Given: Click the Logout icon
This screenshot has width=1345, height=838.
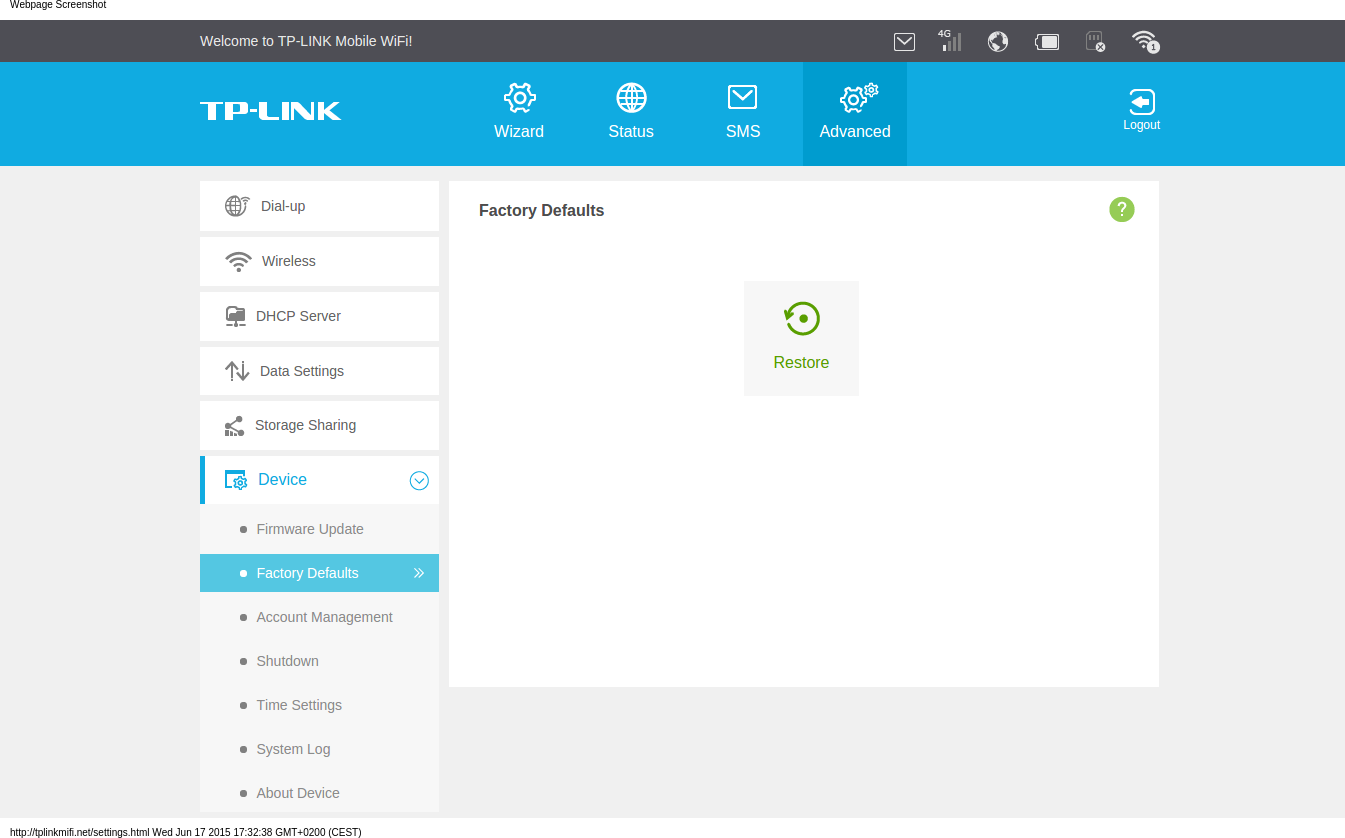Looking at the screenshot, I should (x=1141, y=109).
